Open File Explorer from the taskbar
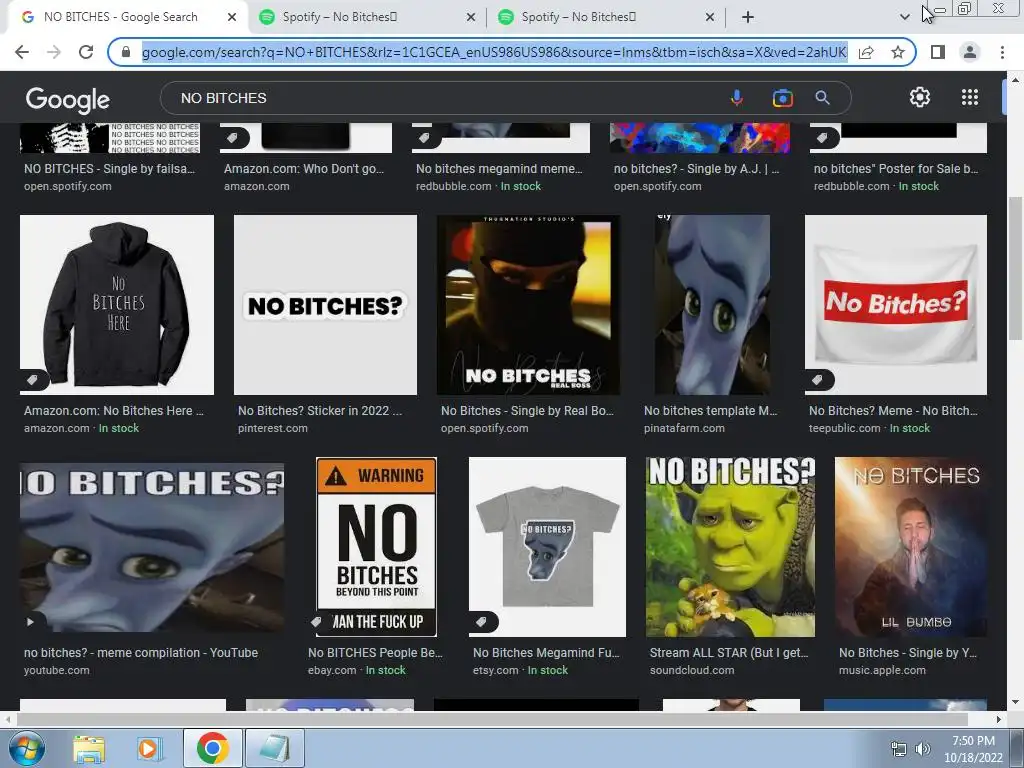 pos(89,748)
